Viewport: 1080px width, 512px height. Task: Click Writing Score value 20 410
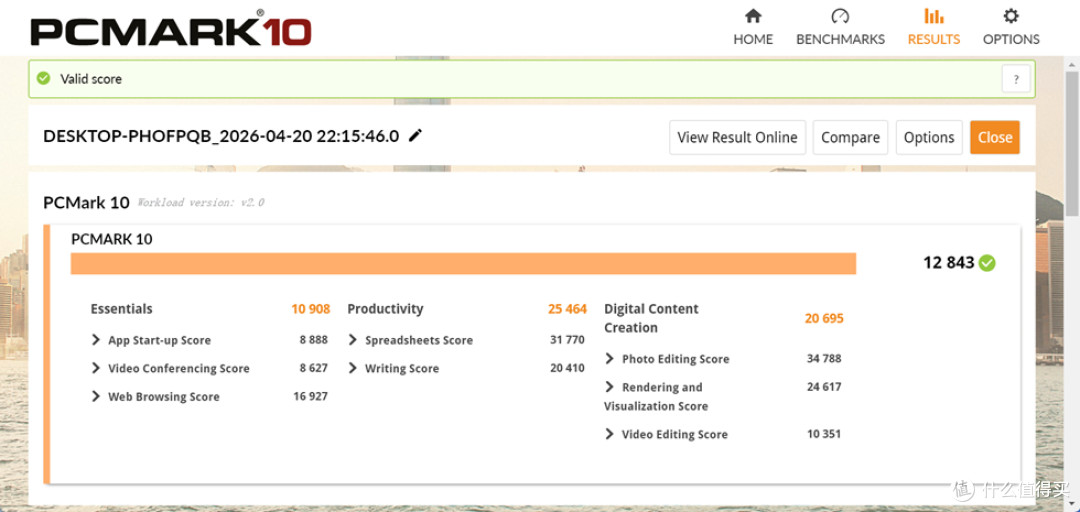[568, 368]
